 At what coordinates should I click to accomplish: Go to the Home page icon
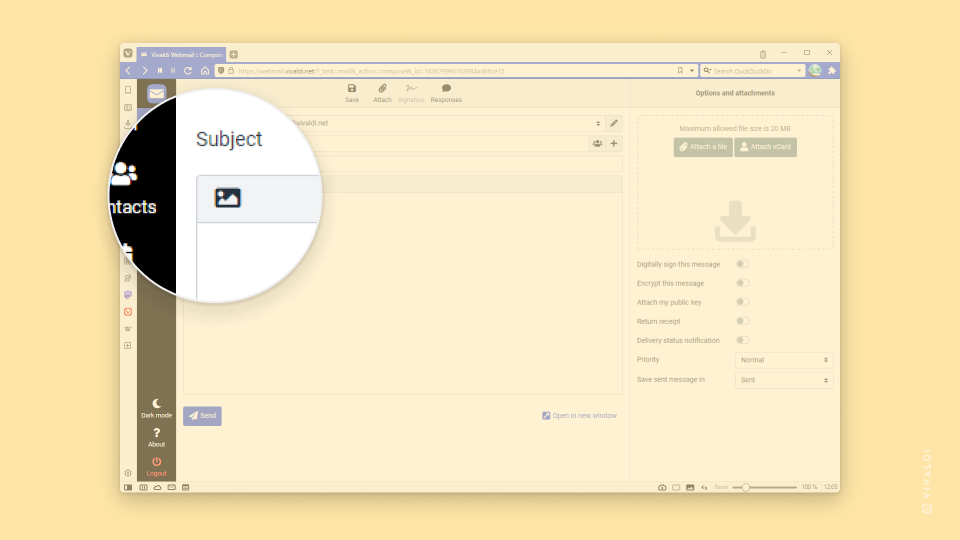coord(205,70)
